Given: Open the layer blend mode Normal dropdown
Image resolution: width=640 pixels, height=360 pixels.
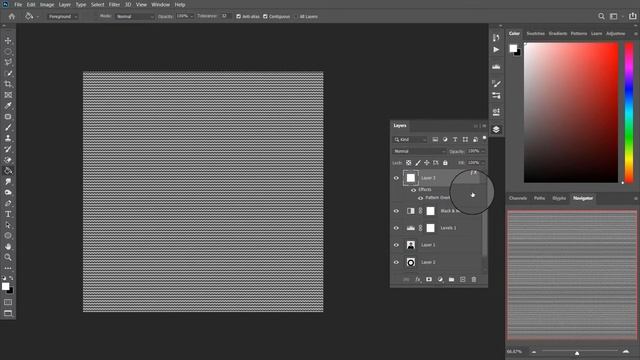Looking at the screenshot, I should [419, 151].
